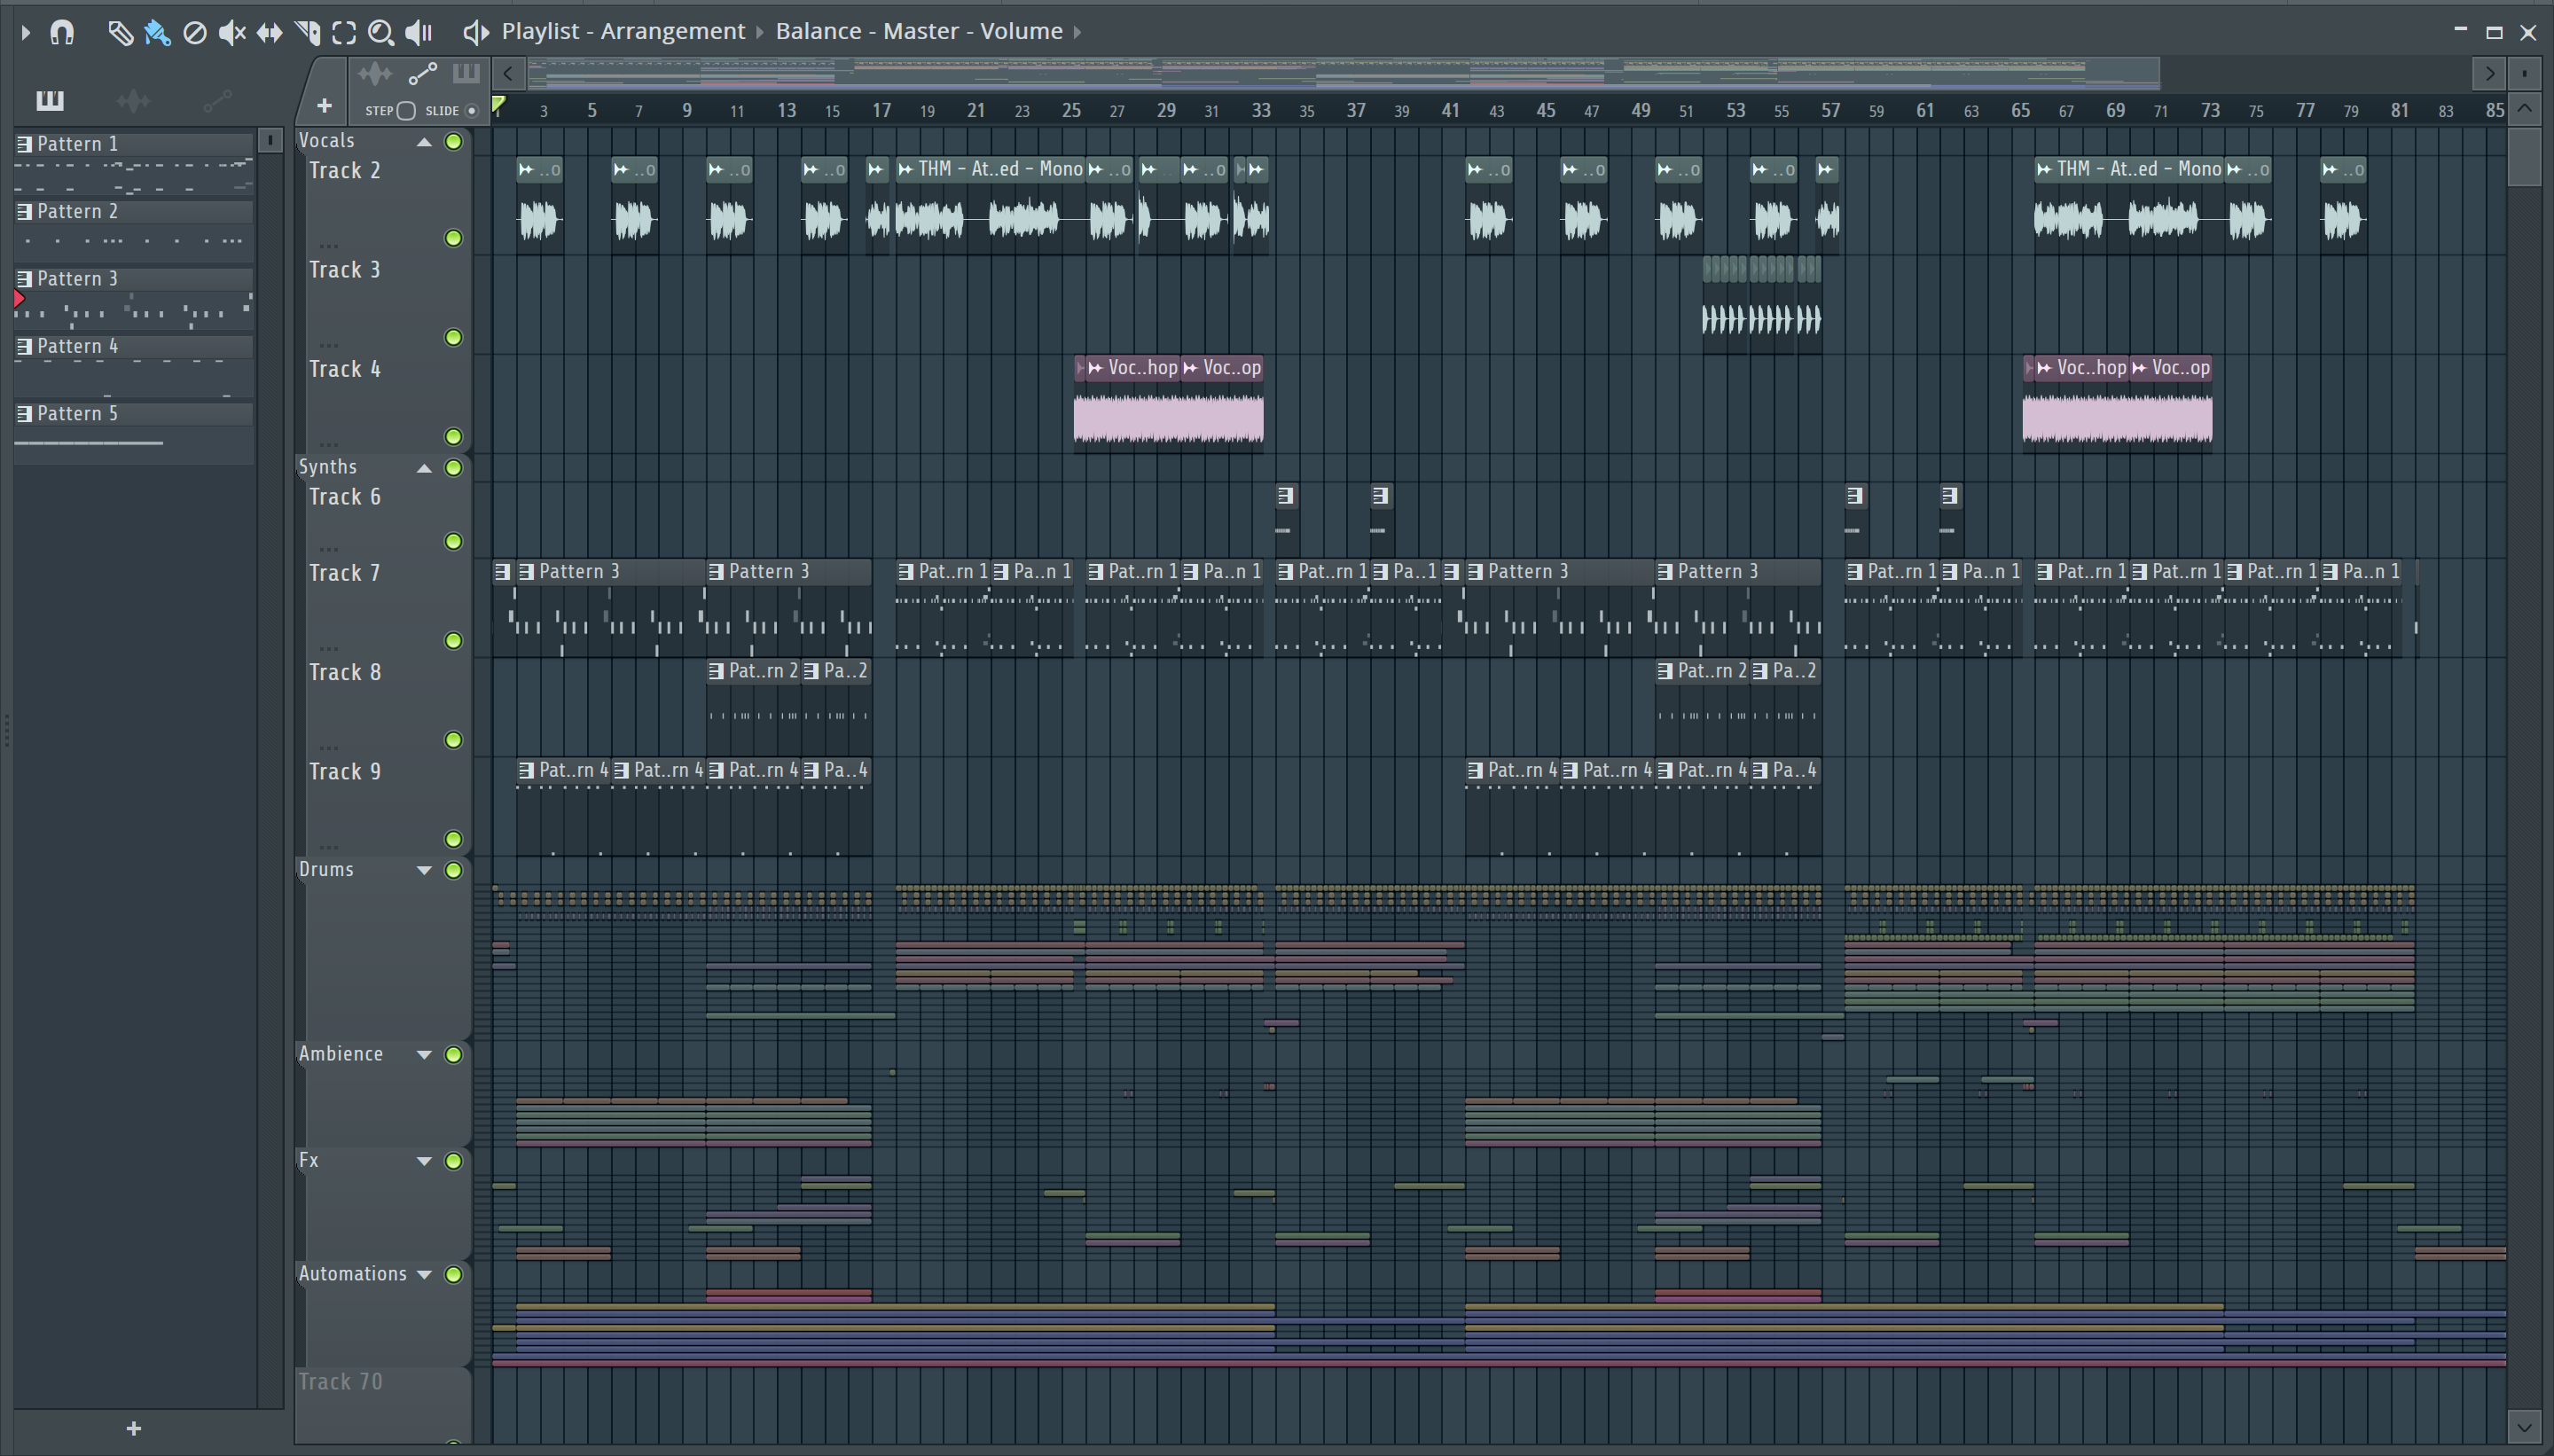
Task: Enable the STEP option
Action: (406, 111)
